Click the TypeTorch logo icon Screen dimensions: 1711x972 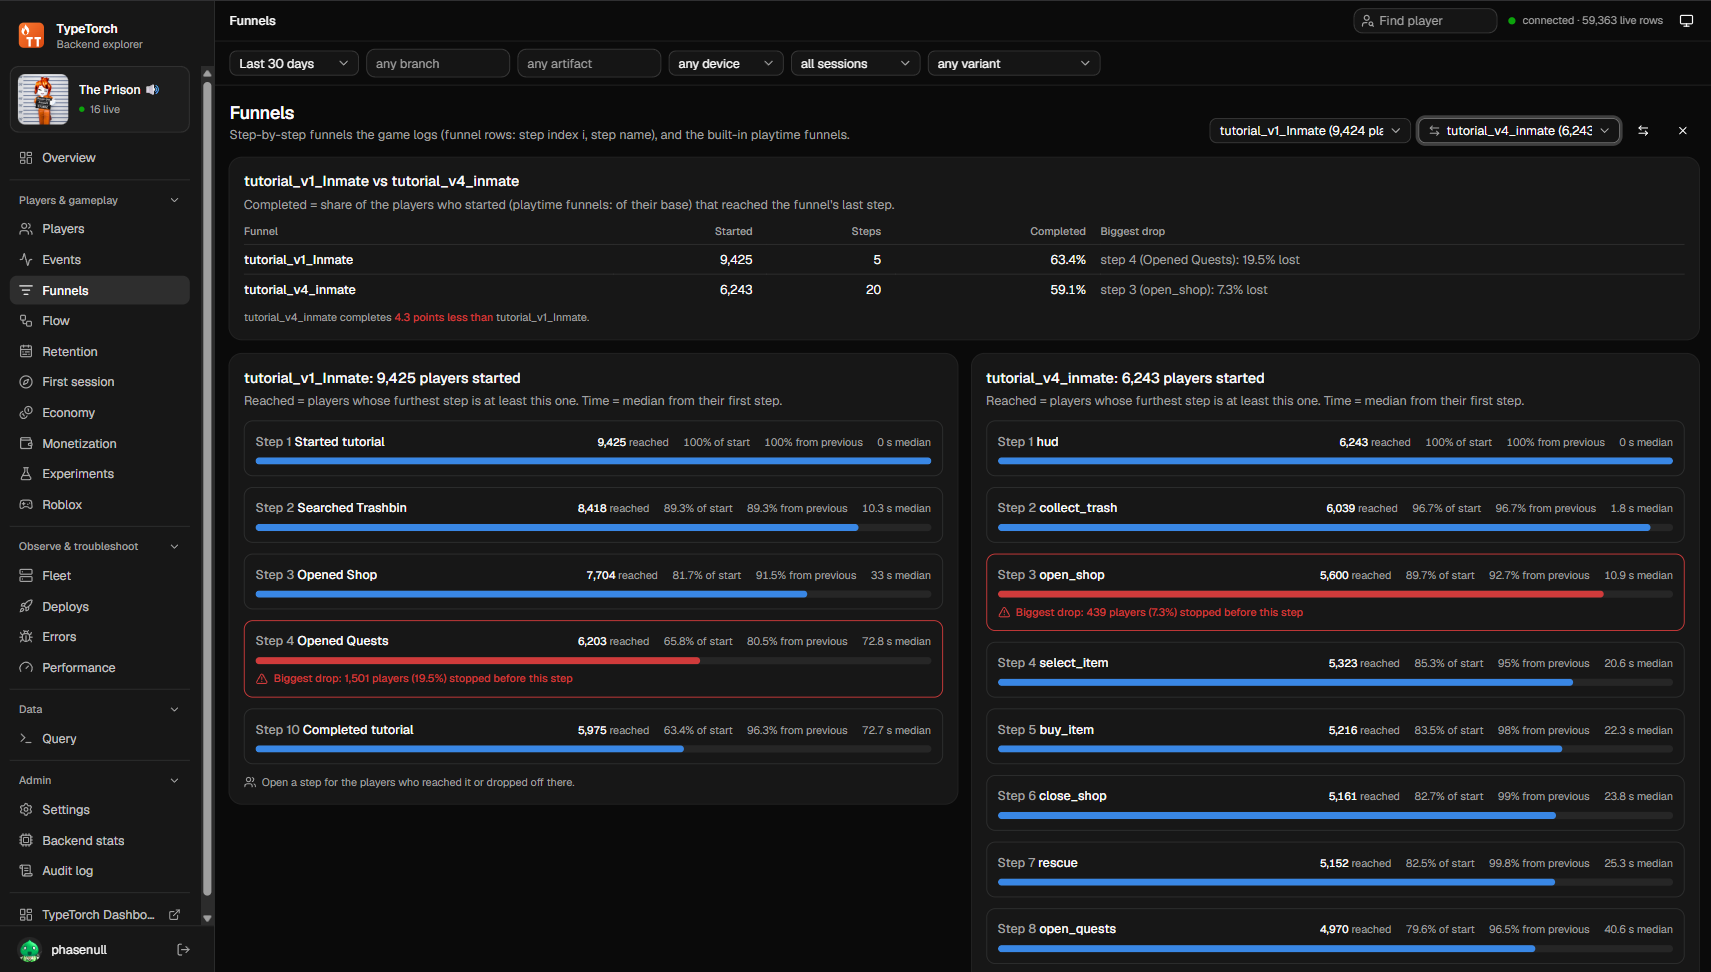pyautogui.click(x=31, y=36)
